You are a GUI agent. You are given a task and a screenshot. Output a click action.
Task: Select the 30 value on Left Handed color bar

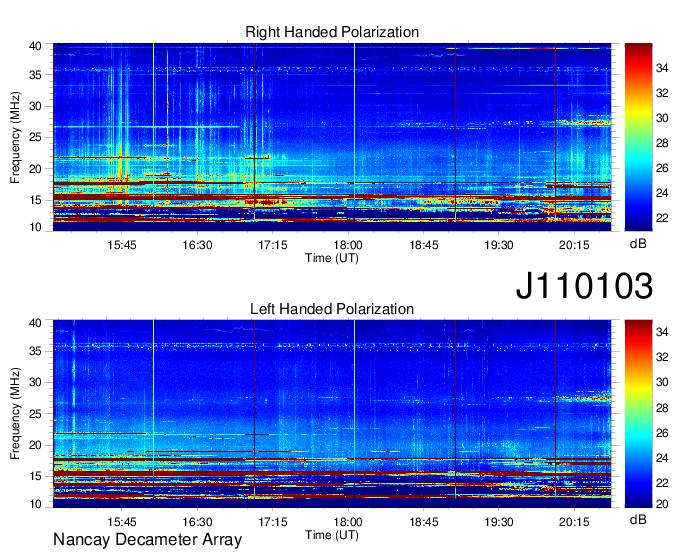662,382
